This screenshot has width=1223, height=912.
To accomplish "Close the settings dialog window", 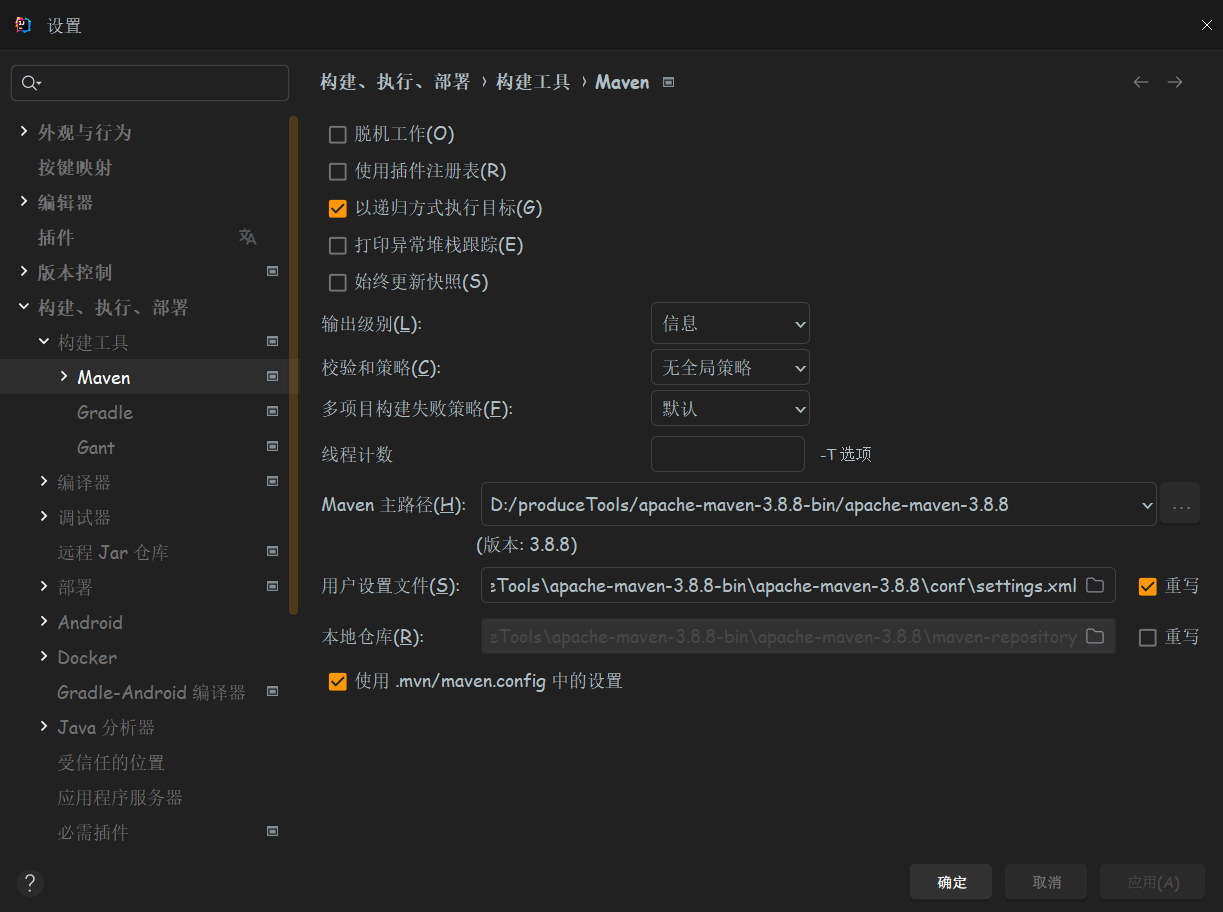I will [x=1207, y=25].
